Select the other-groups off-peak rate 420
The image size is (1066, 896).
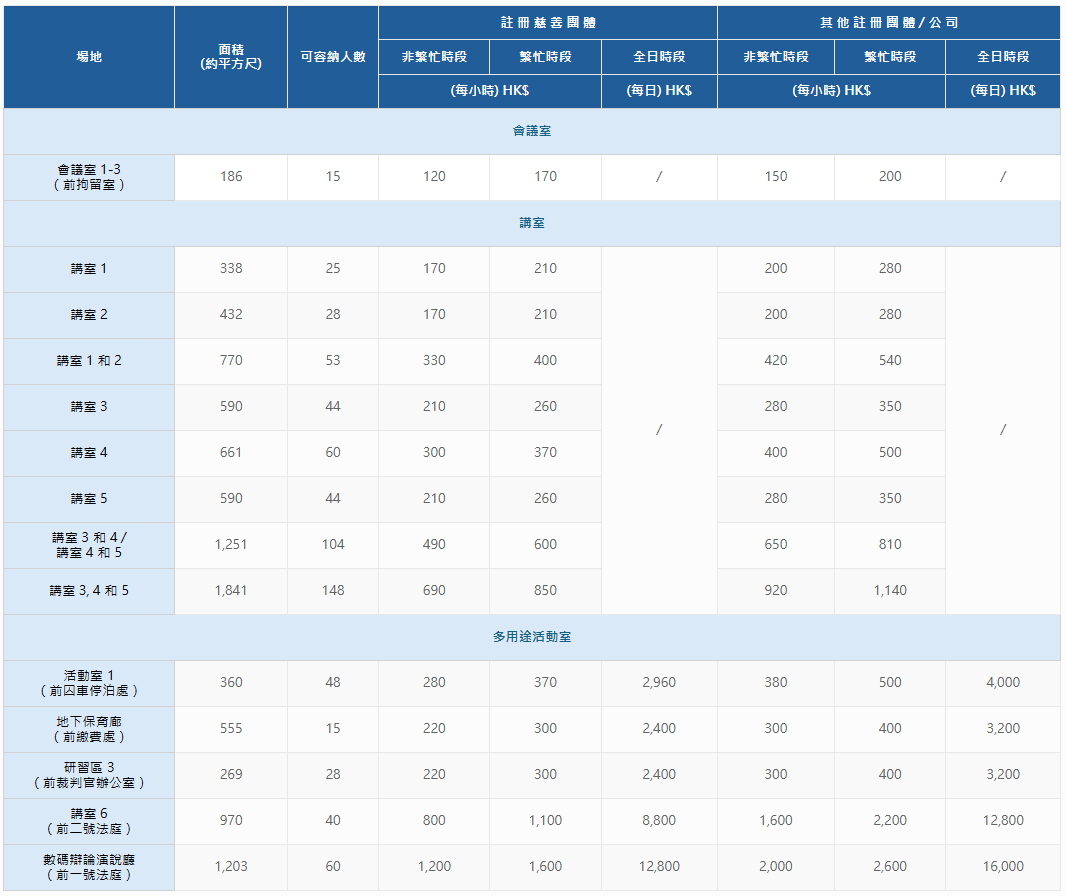click(x=776, y=360)
